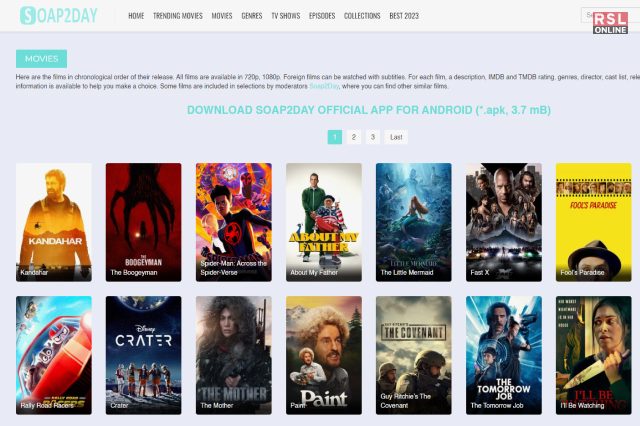Open the Movies navigation link
The image size is (640, 426).
point(222,16)
